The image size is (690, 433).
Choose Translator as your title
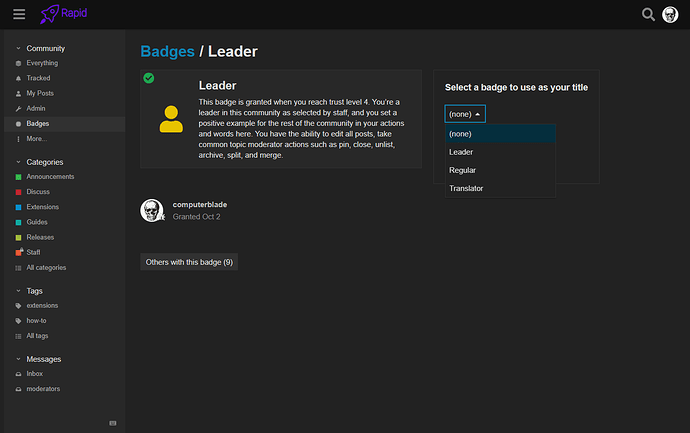coord(500,188)
